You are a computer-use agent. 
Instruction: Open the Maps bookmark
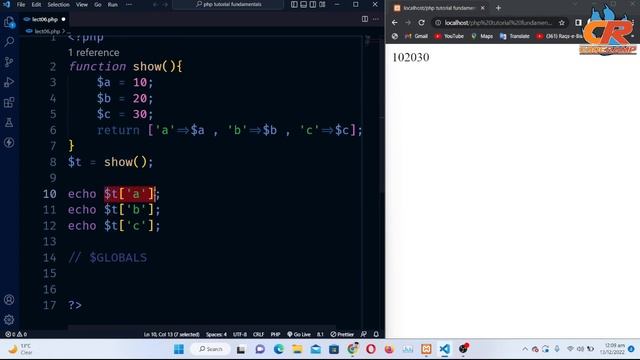click(482, 36)
